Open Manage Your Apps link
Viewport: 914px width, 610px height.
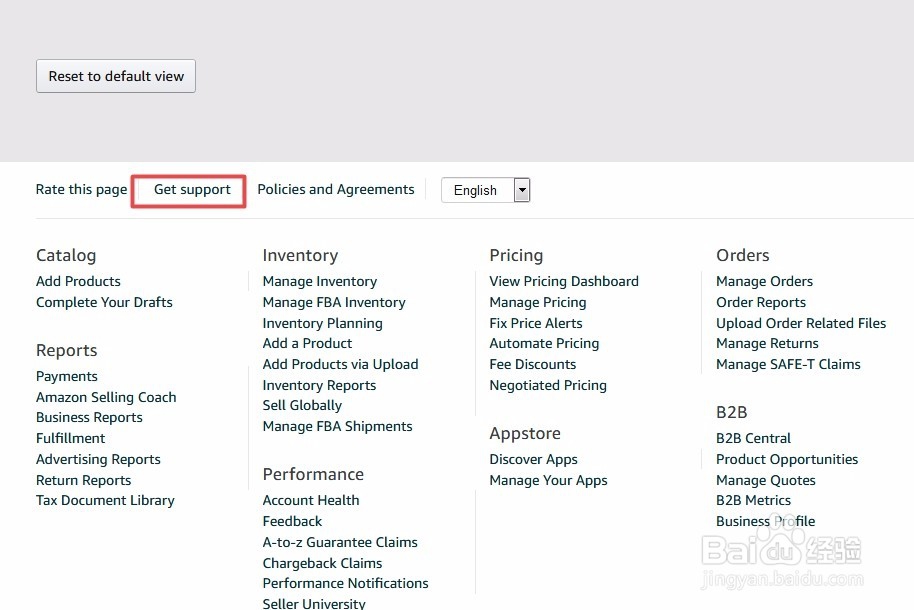tap(548, 480)
